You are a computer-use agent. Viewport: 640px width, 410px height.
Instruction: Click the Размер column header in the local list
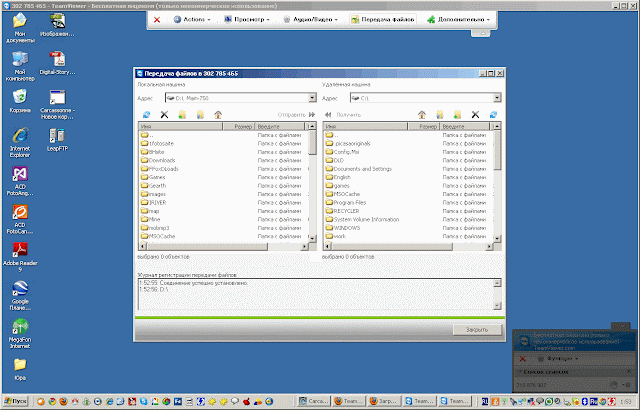pyautogui.click(x=242, y=127)
